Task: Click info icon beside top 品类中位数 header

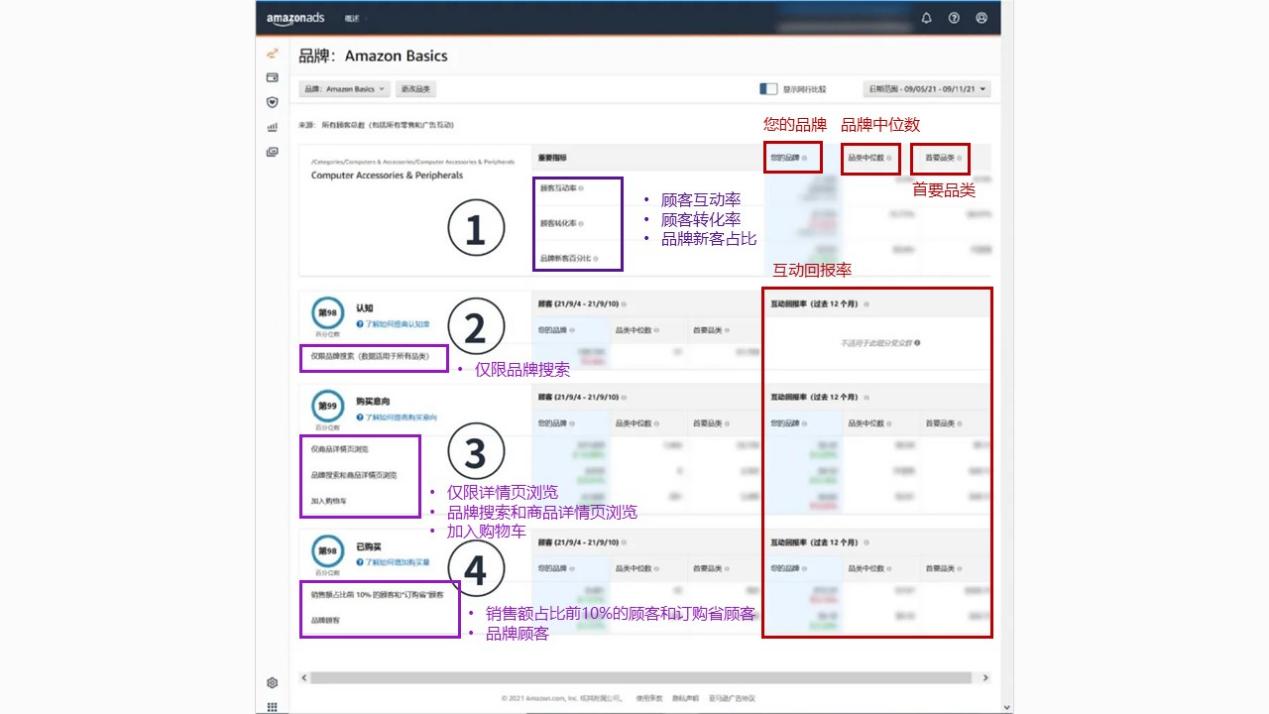Action: [x=887, y=158]
